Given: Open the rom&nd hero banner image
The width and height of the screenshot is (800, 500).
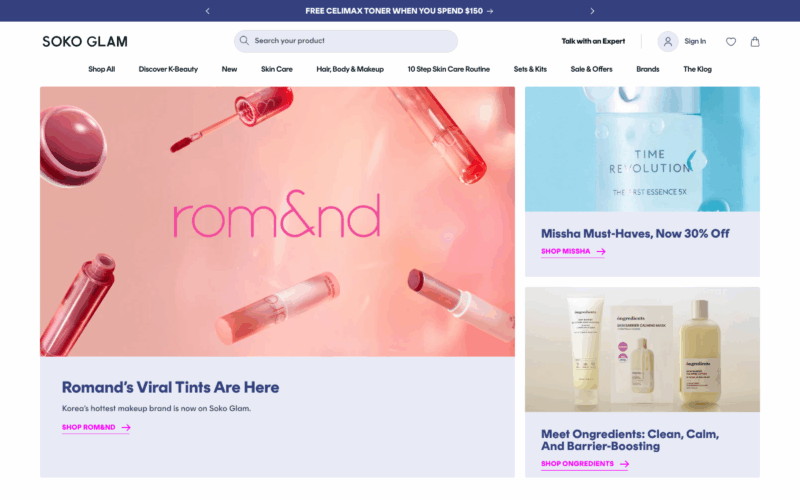Looking at the screenshot, I should click(277, 221).
